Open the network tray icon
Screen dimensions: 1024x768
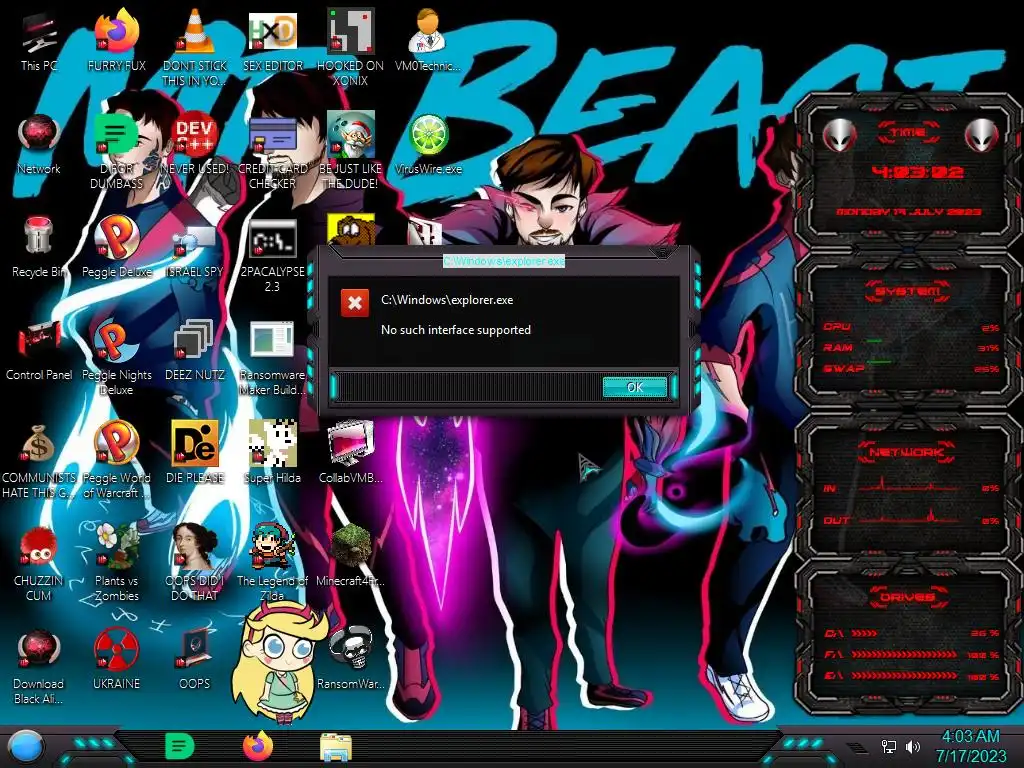[x=889, y=746]
